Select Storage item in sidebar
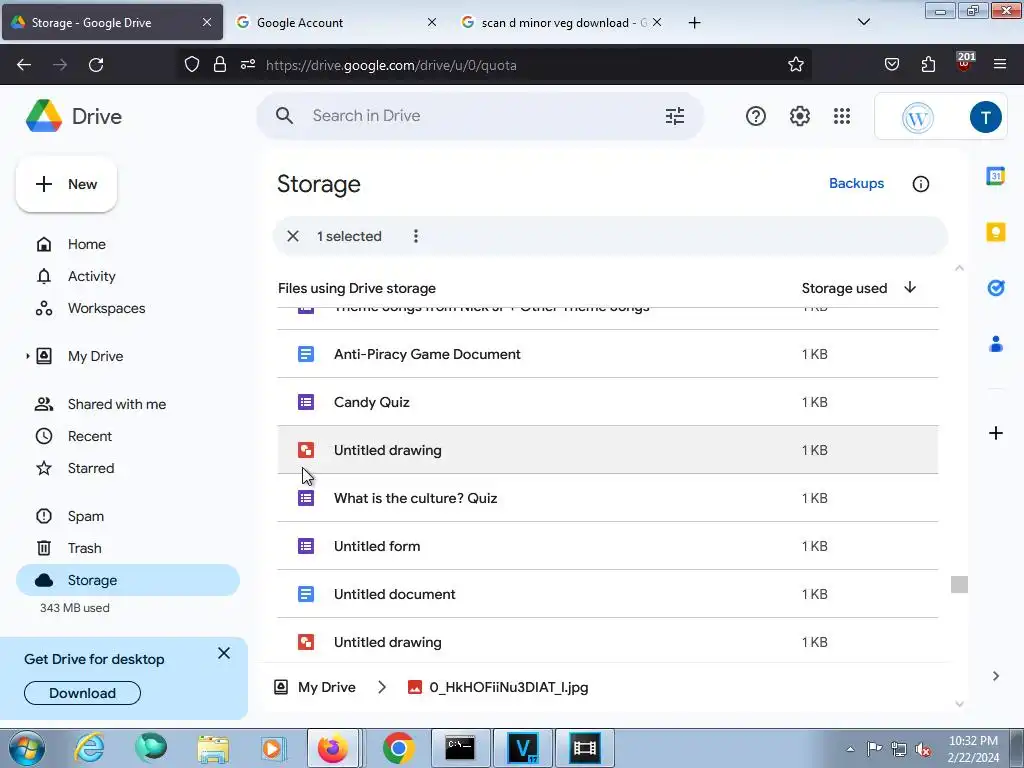This screenshot has height=768, width=1024. click(128, 580)
